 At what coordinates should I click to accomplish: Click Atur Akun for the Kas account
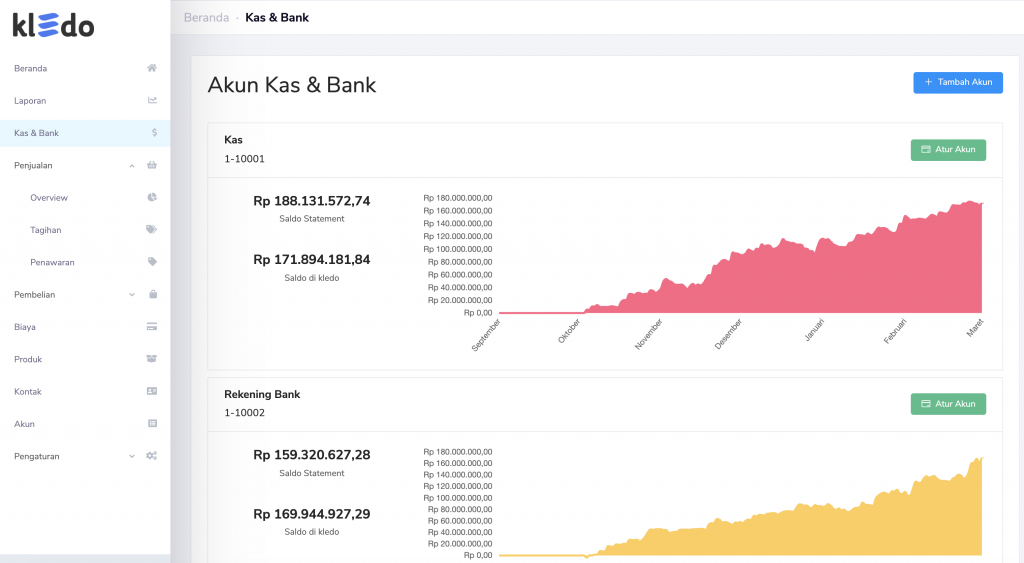click(x=948, y=150)
